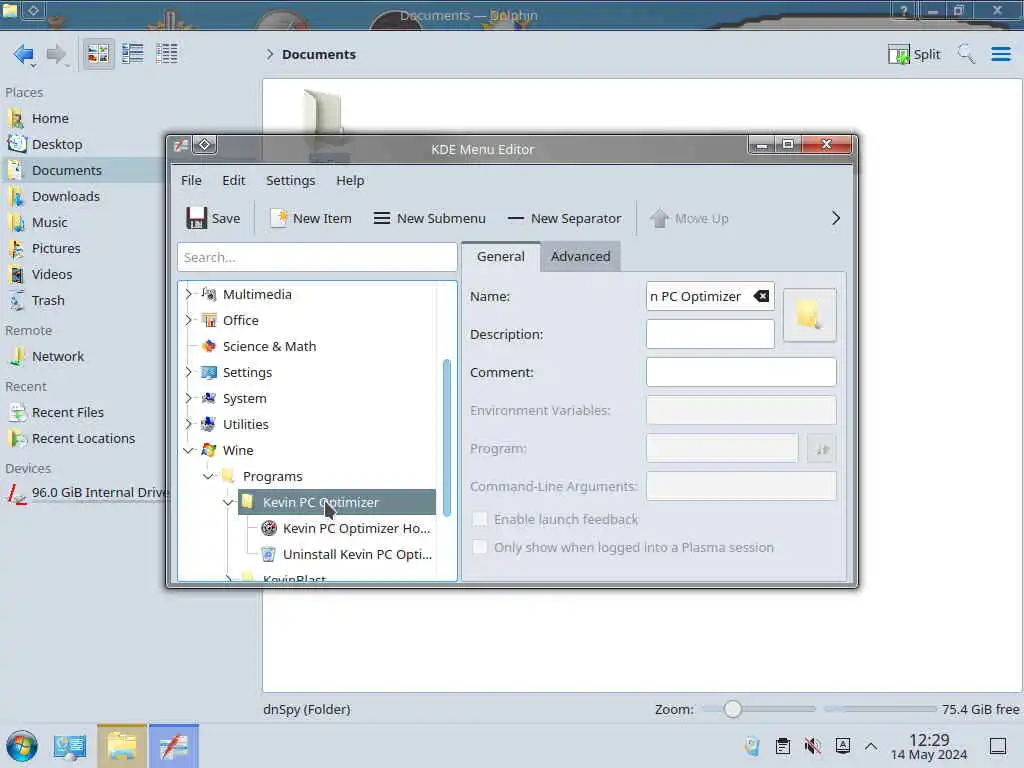Clear the Name field text
The height and width of the screenshot is (768, 1024).
(761, 296)
